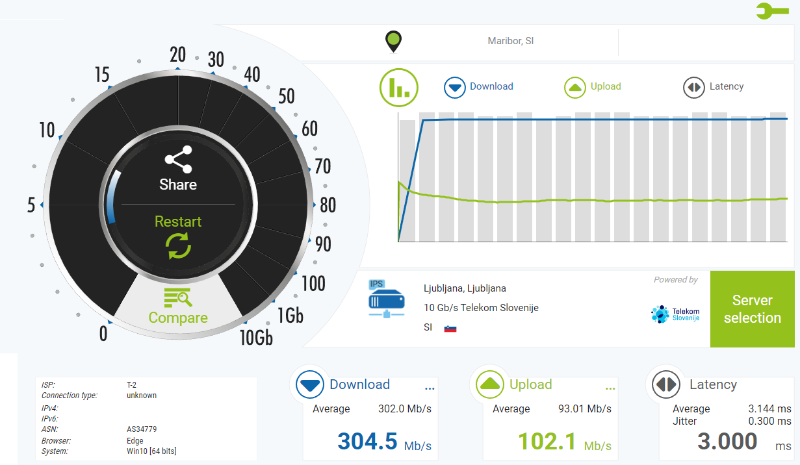Click the Latency header in results panel
The image size is (800, 465).
(x=712, y=384)
